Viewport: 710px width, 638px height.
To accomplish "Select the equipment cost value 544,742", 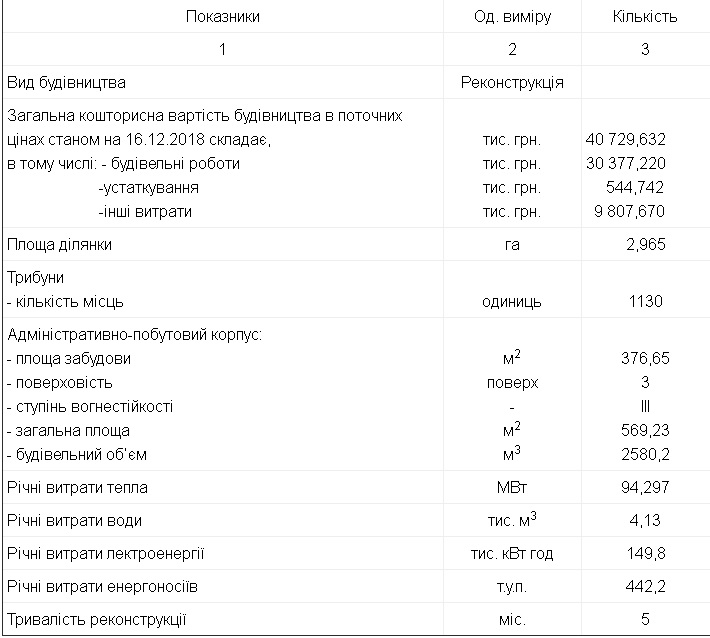I will (635, 188).
